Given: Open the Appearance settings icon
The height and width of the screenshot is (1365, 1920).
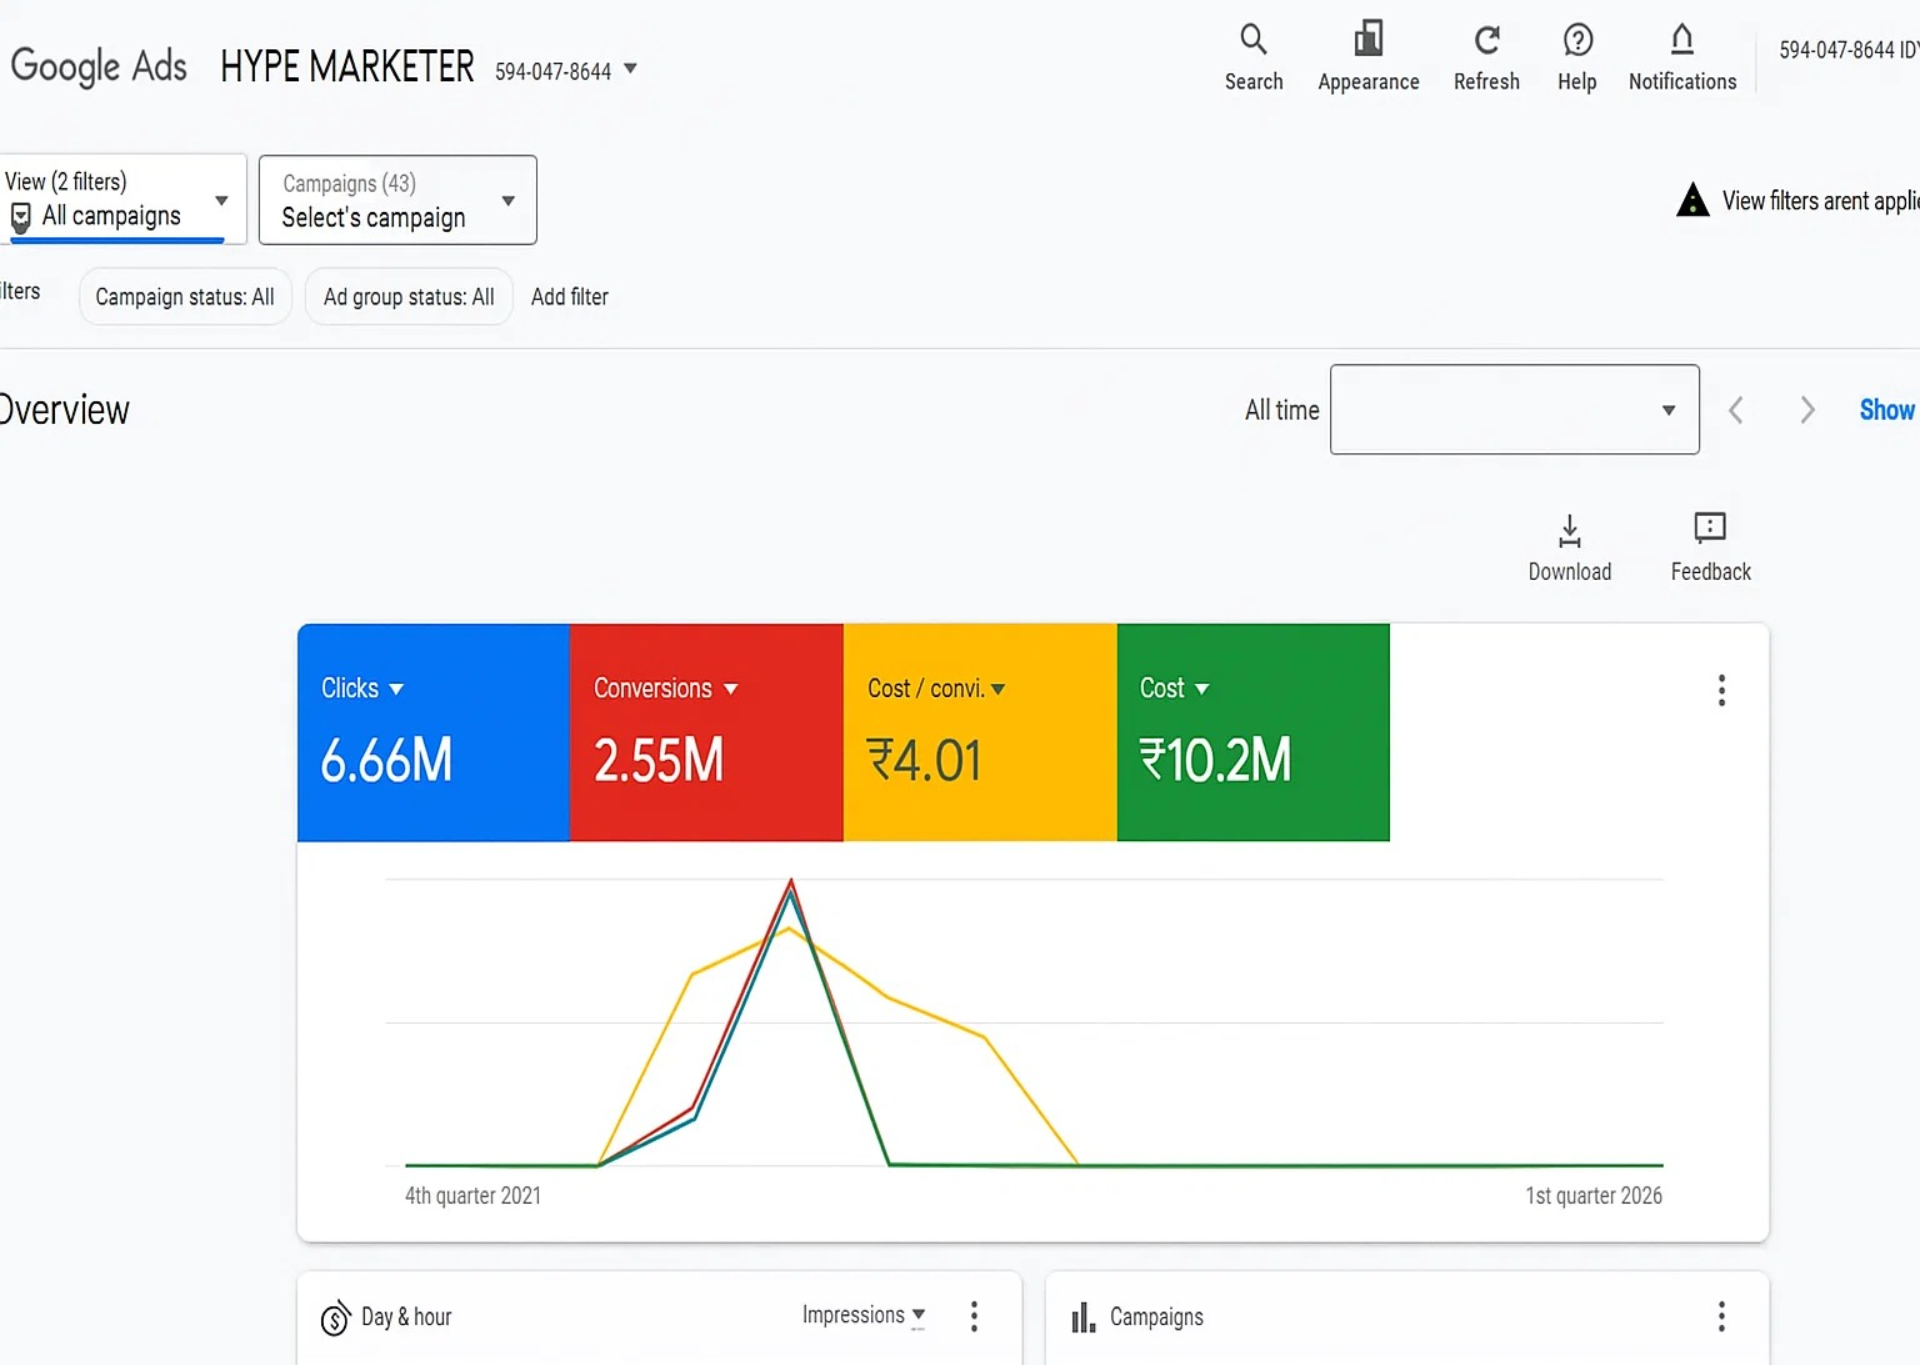Looking at the screenshot, I should (x=1368, y=40).
